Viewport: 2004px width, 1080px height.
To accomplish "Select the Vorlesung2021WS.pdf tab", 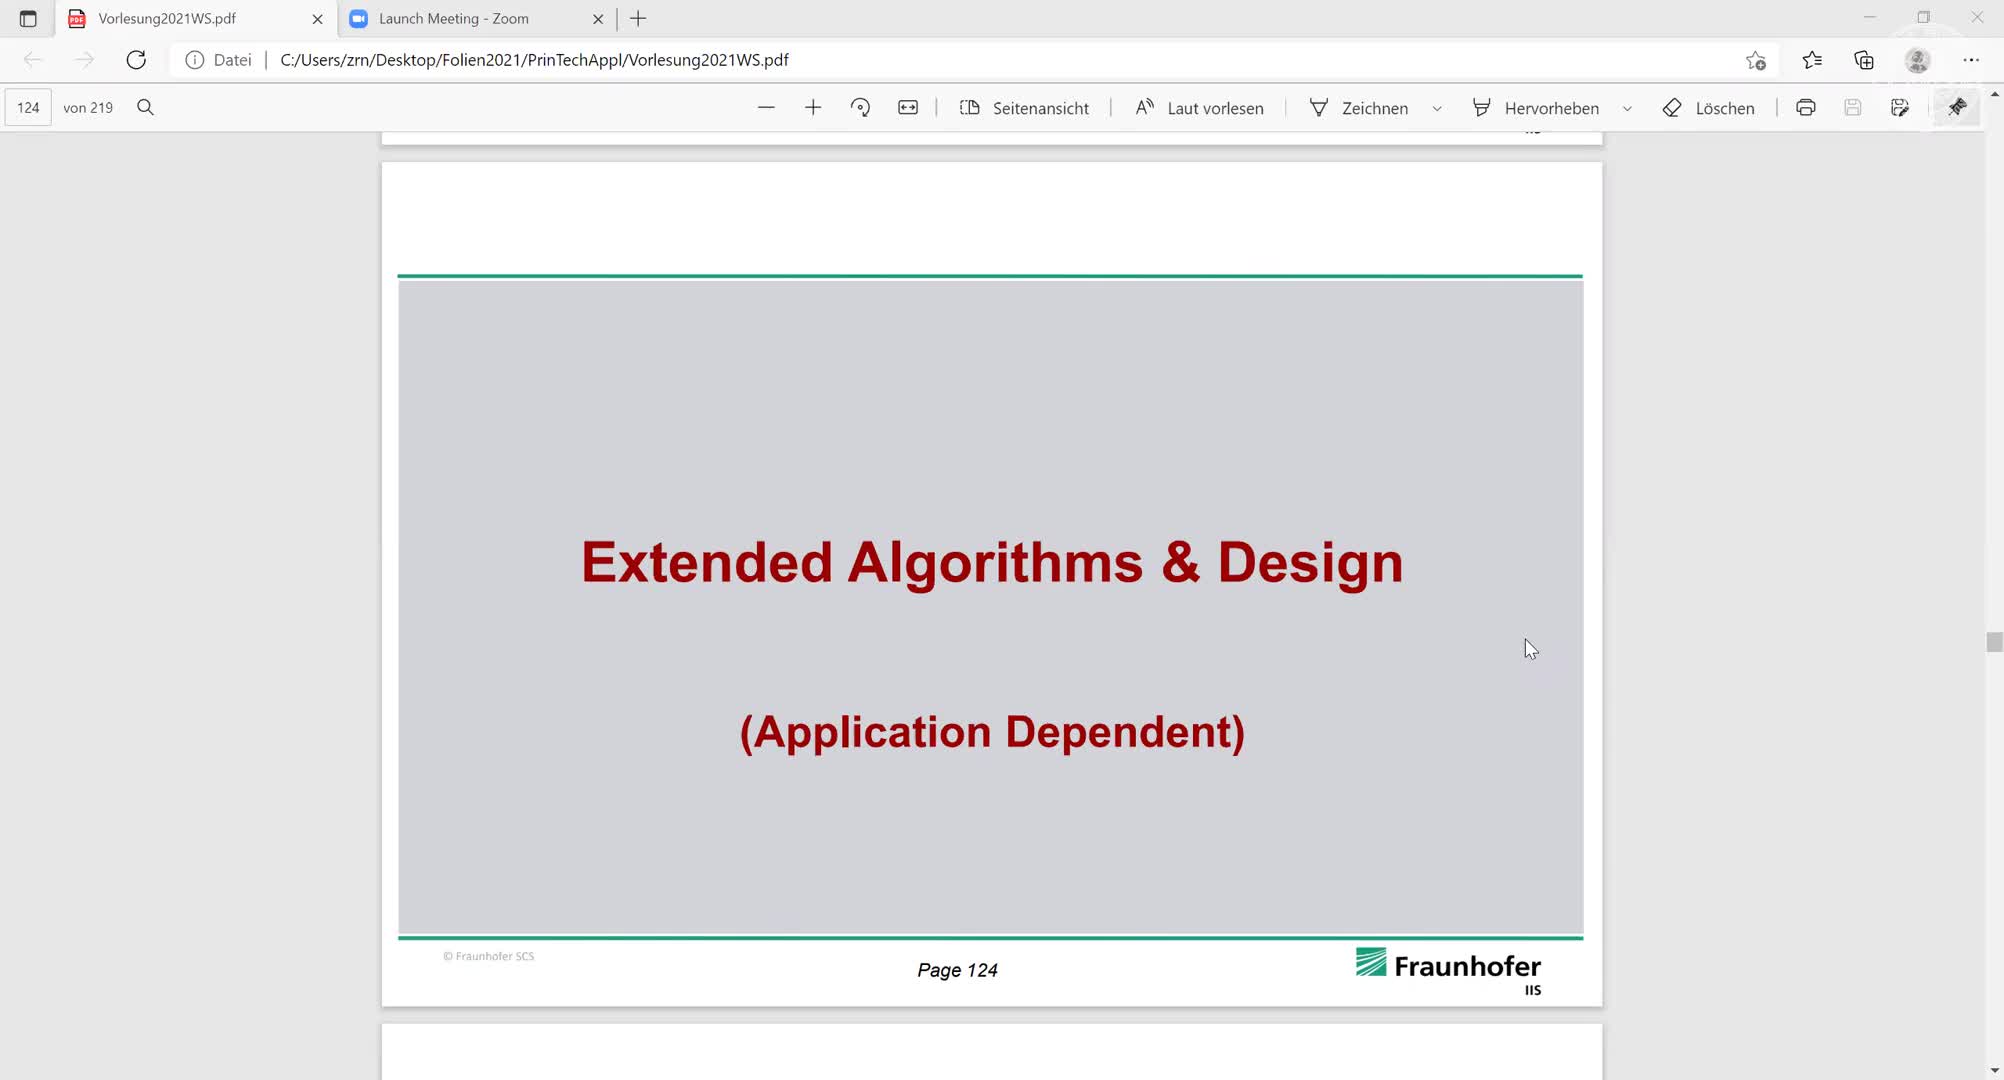I will [180, 18].
